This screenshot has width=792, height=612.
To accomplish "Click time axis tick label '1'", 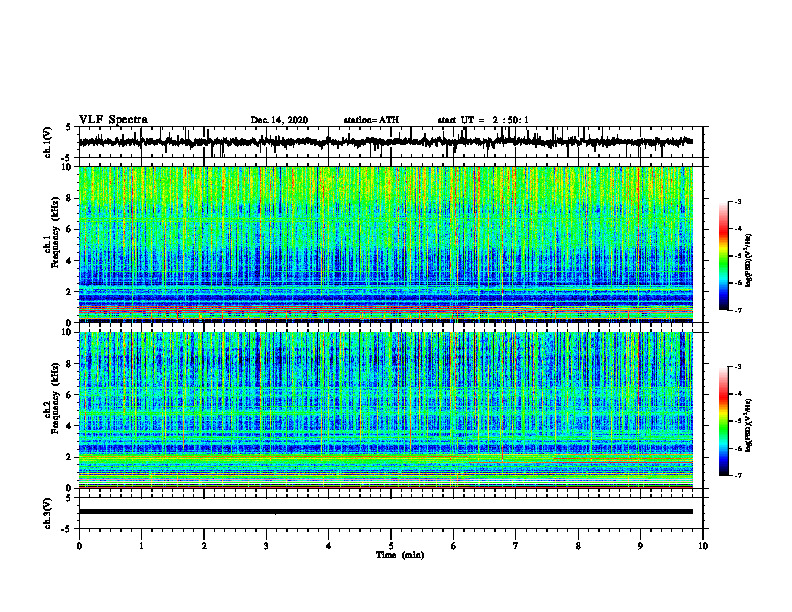I will point(141,546).
